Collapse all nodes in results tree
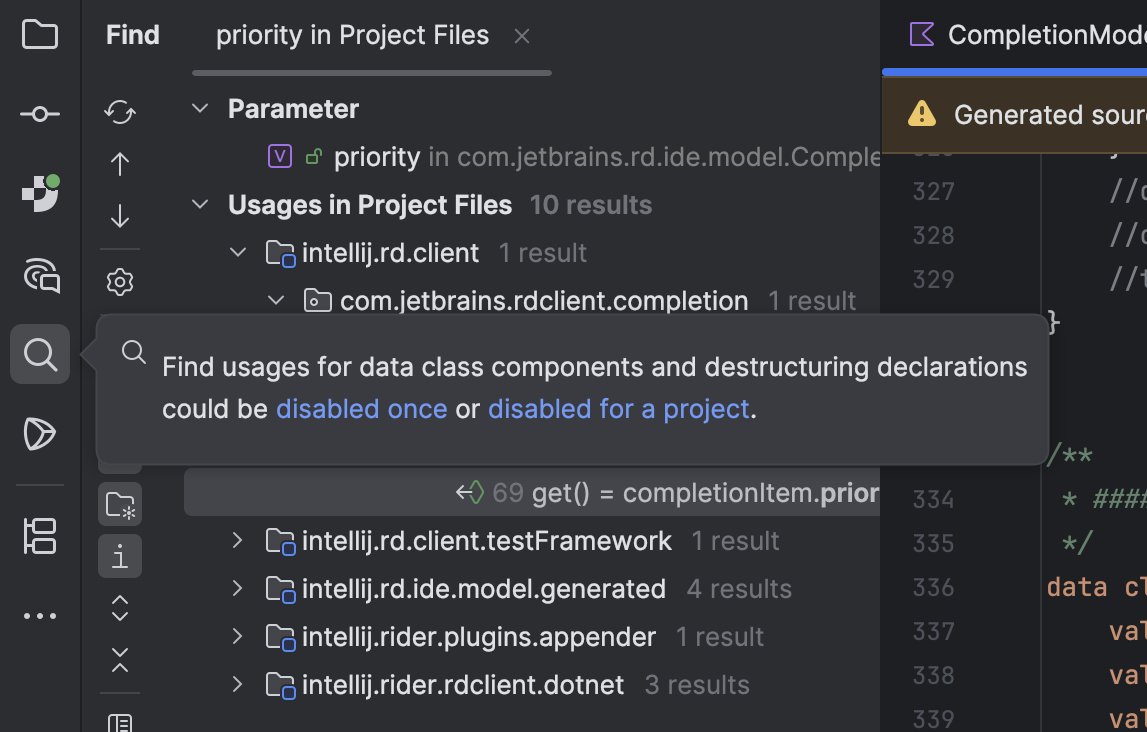This screenshot has height=732, width=1147. pyautogui.click(x=119, y=660)
